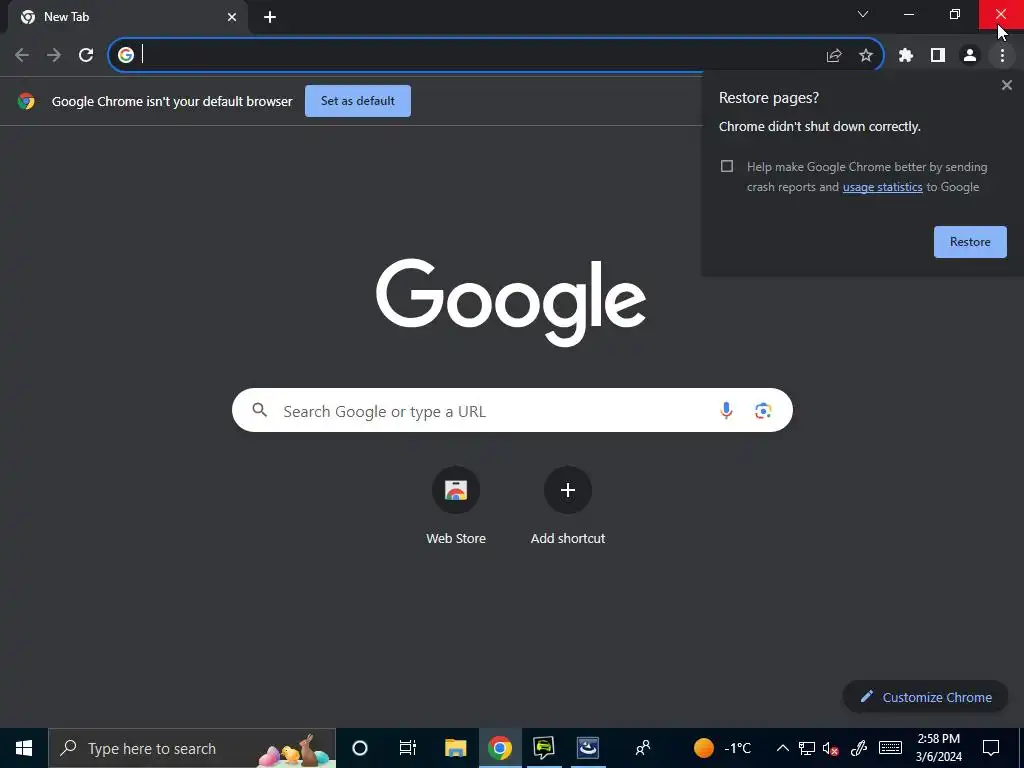Open the profile avatar icon
This screenshot has width=1024, height=768.
[x=970, y=56]
